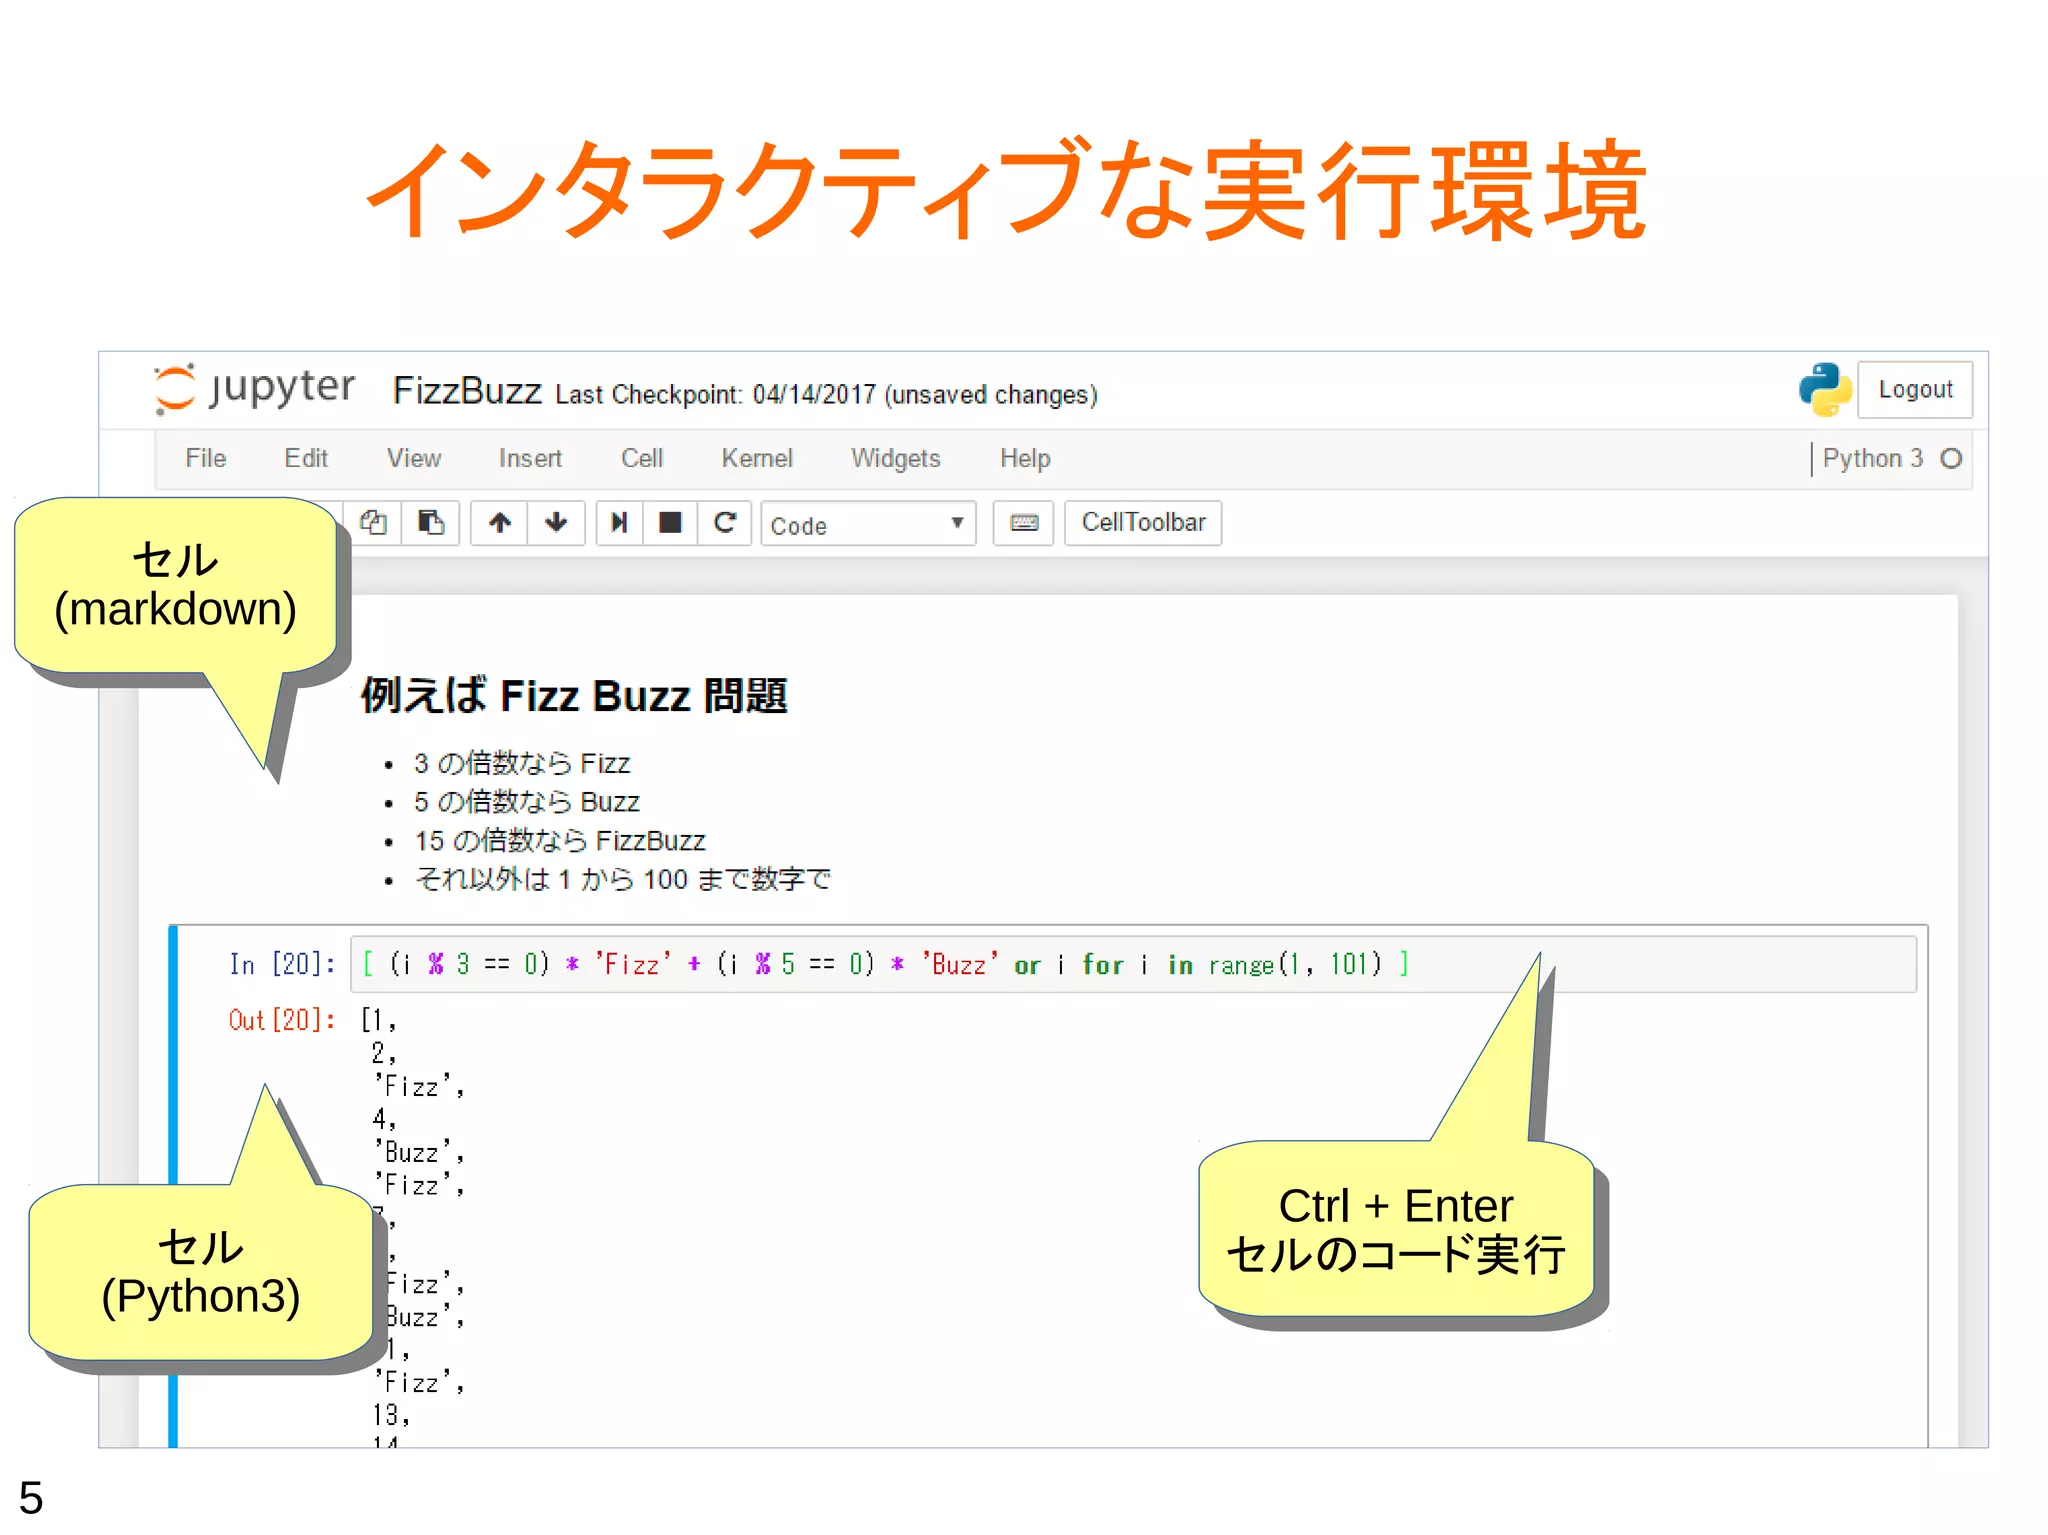
Task: Click the Out [20] output prompt
Action: click(282, 1020)
